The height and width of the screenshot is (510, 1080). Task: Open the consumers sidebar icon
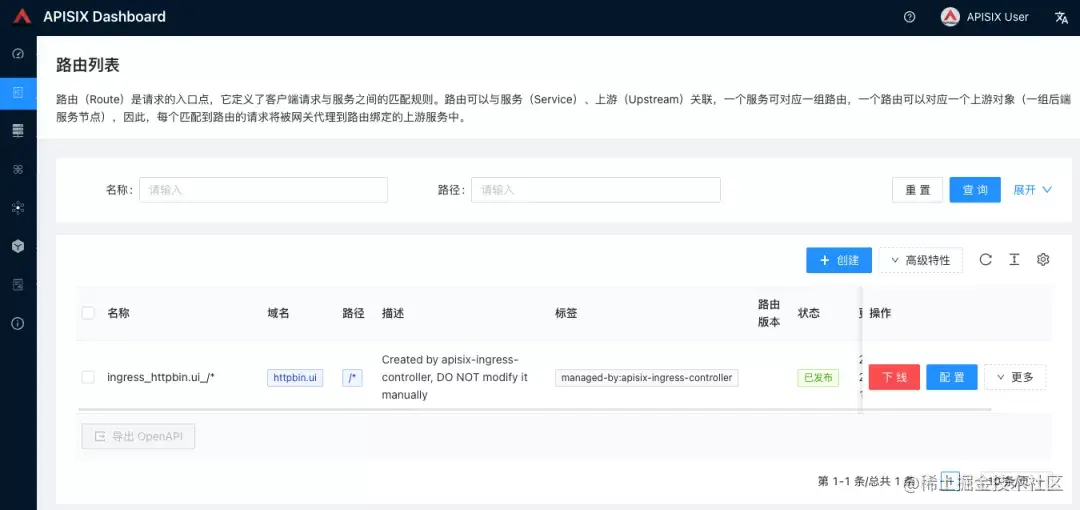coord(19,207)
